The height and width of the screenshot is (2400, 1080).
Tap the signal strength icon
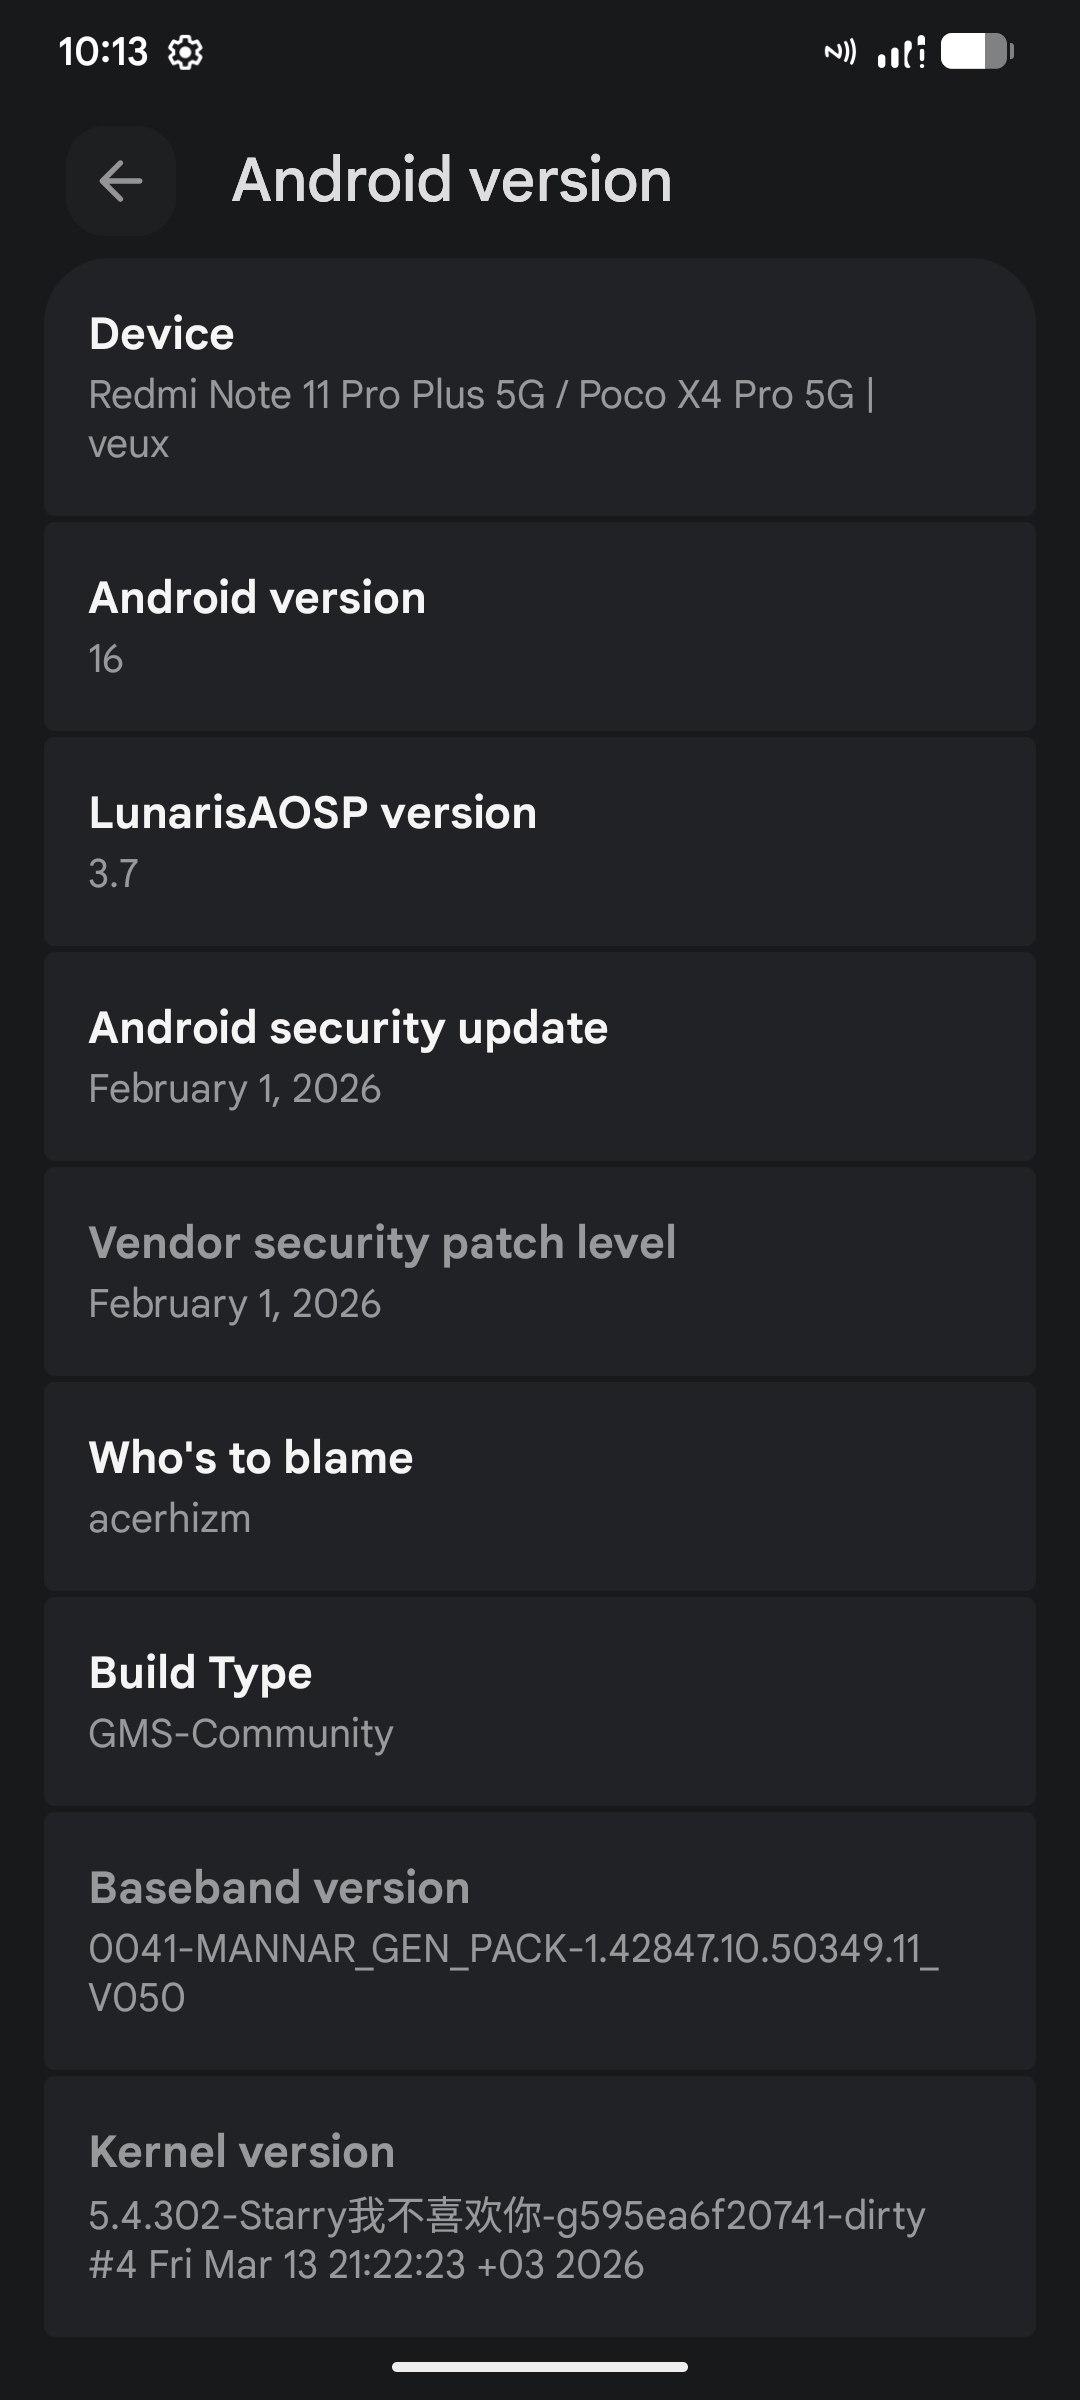(900, 52)
